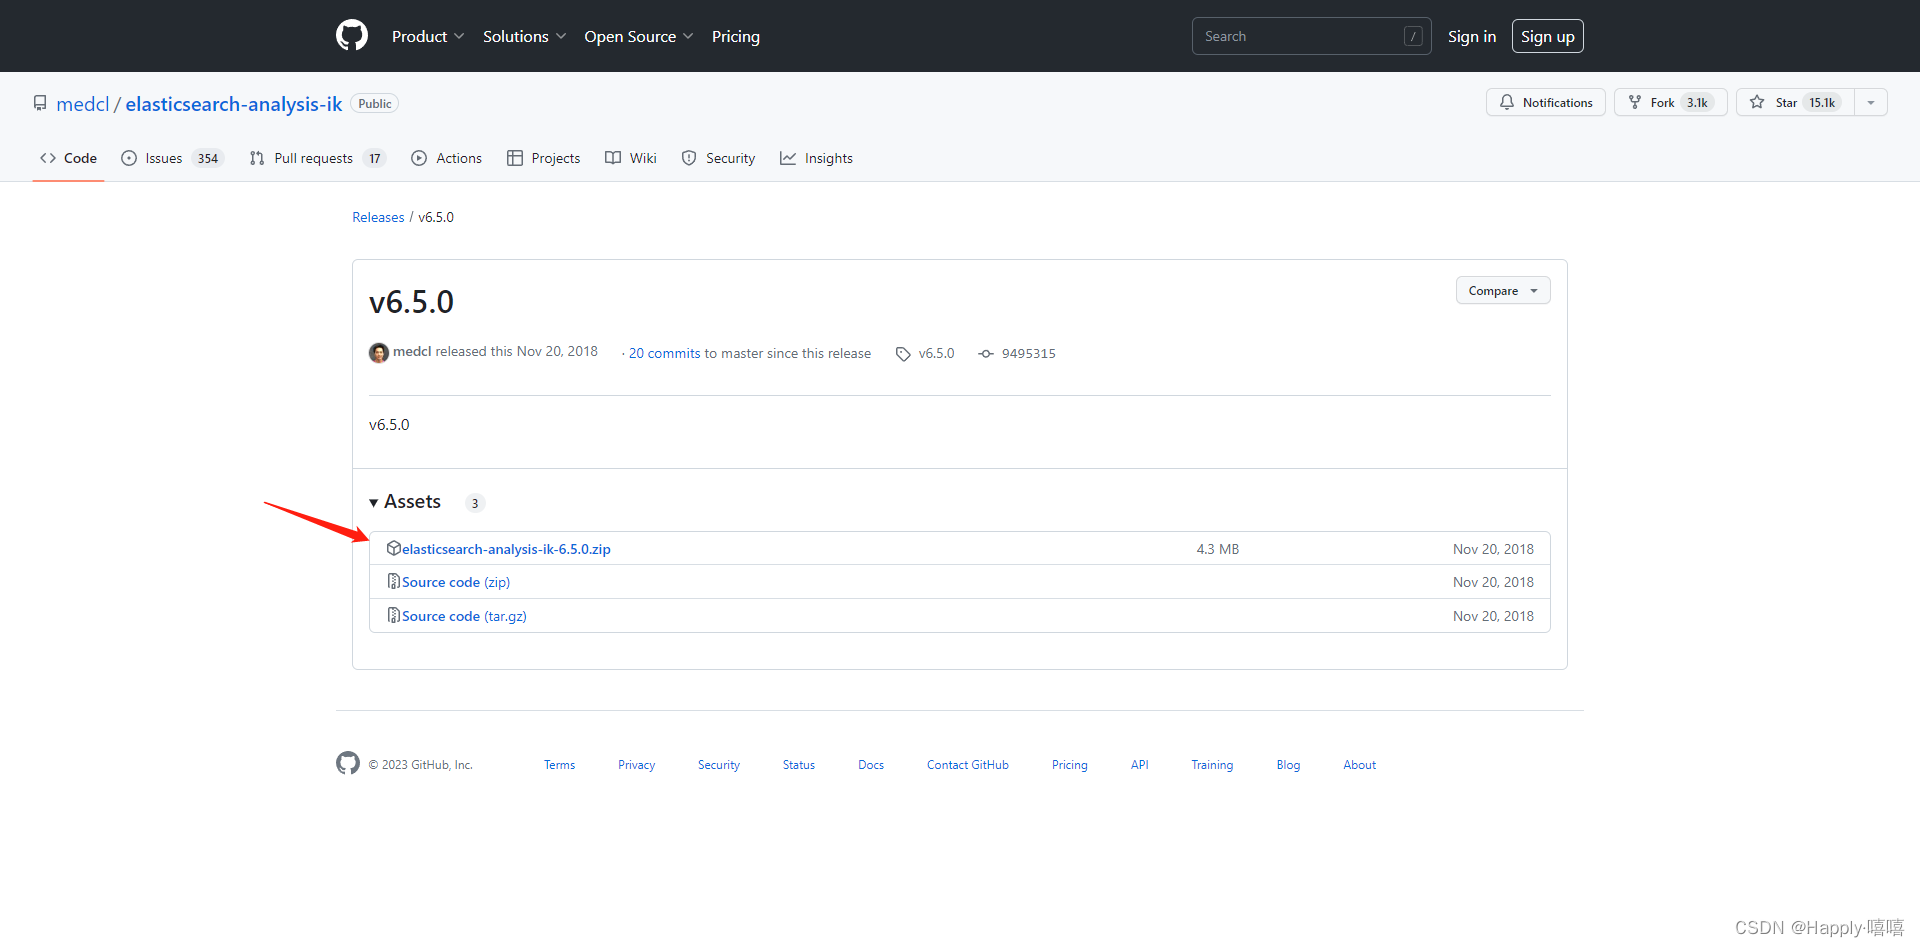The image size is (1920, 947).
Task: Open the API footer link
Action: tap(1140, 765)
